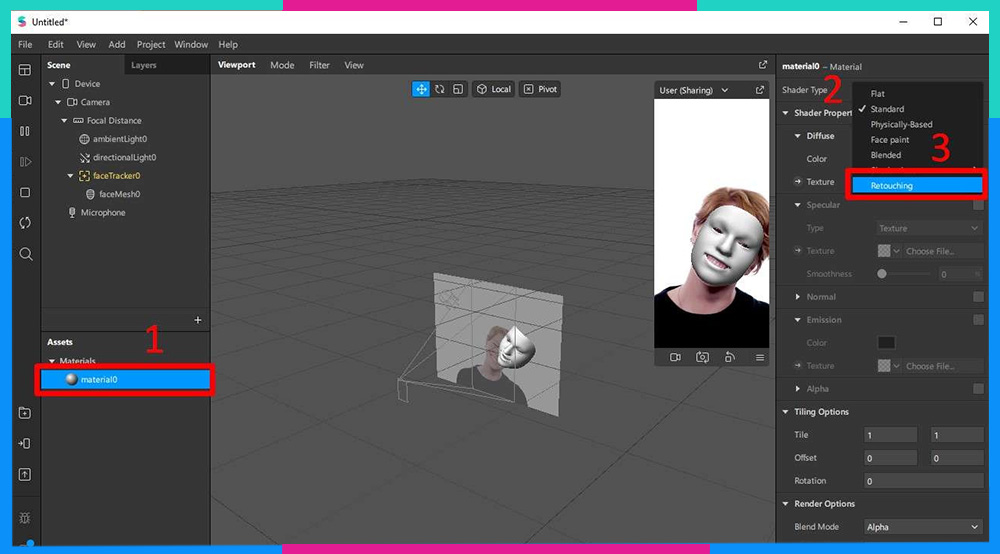The height and width of the screenshot is (554, 1000).
Task: Select directionalLight0 in the Scene tree
Action: coord(124,157)
